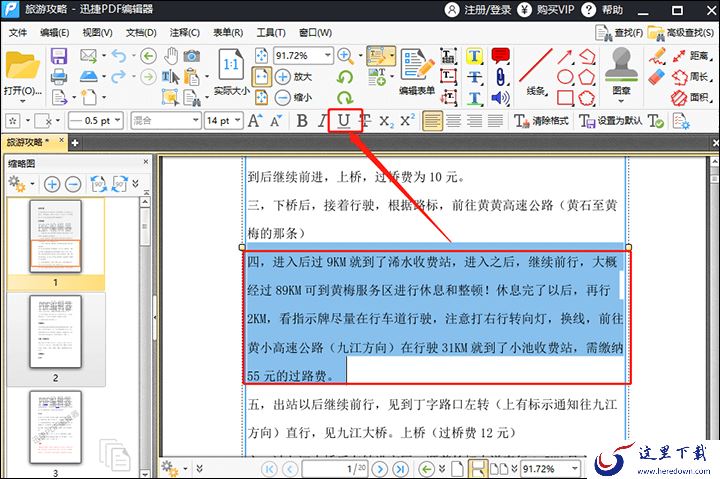Image resolution: width=720 pixels, height=479 pixels.
Task: Click 清除格式 clear formatting button
Action: pyautogui.click(x=541, y=121)
